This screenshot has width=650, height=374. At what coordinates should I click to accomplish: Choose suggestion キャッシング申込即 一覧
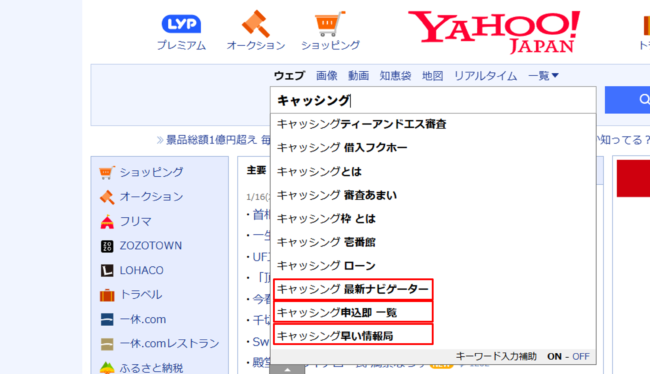pyautogui.click(x=433, y=313)
